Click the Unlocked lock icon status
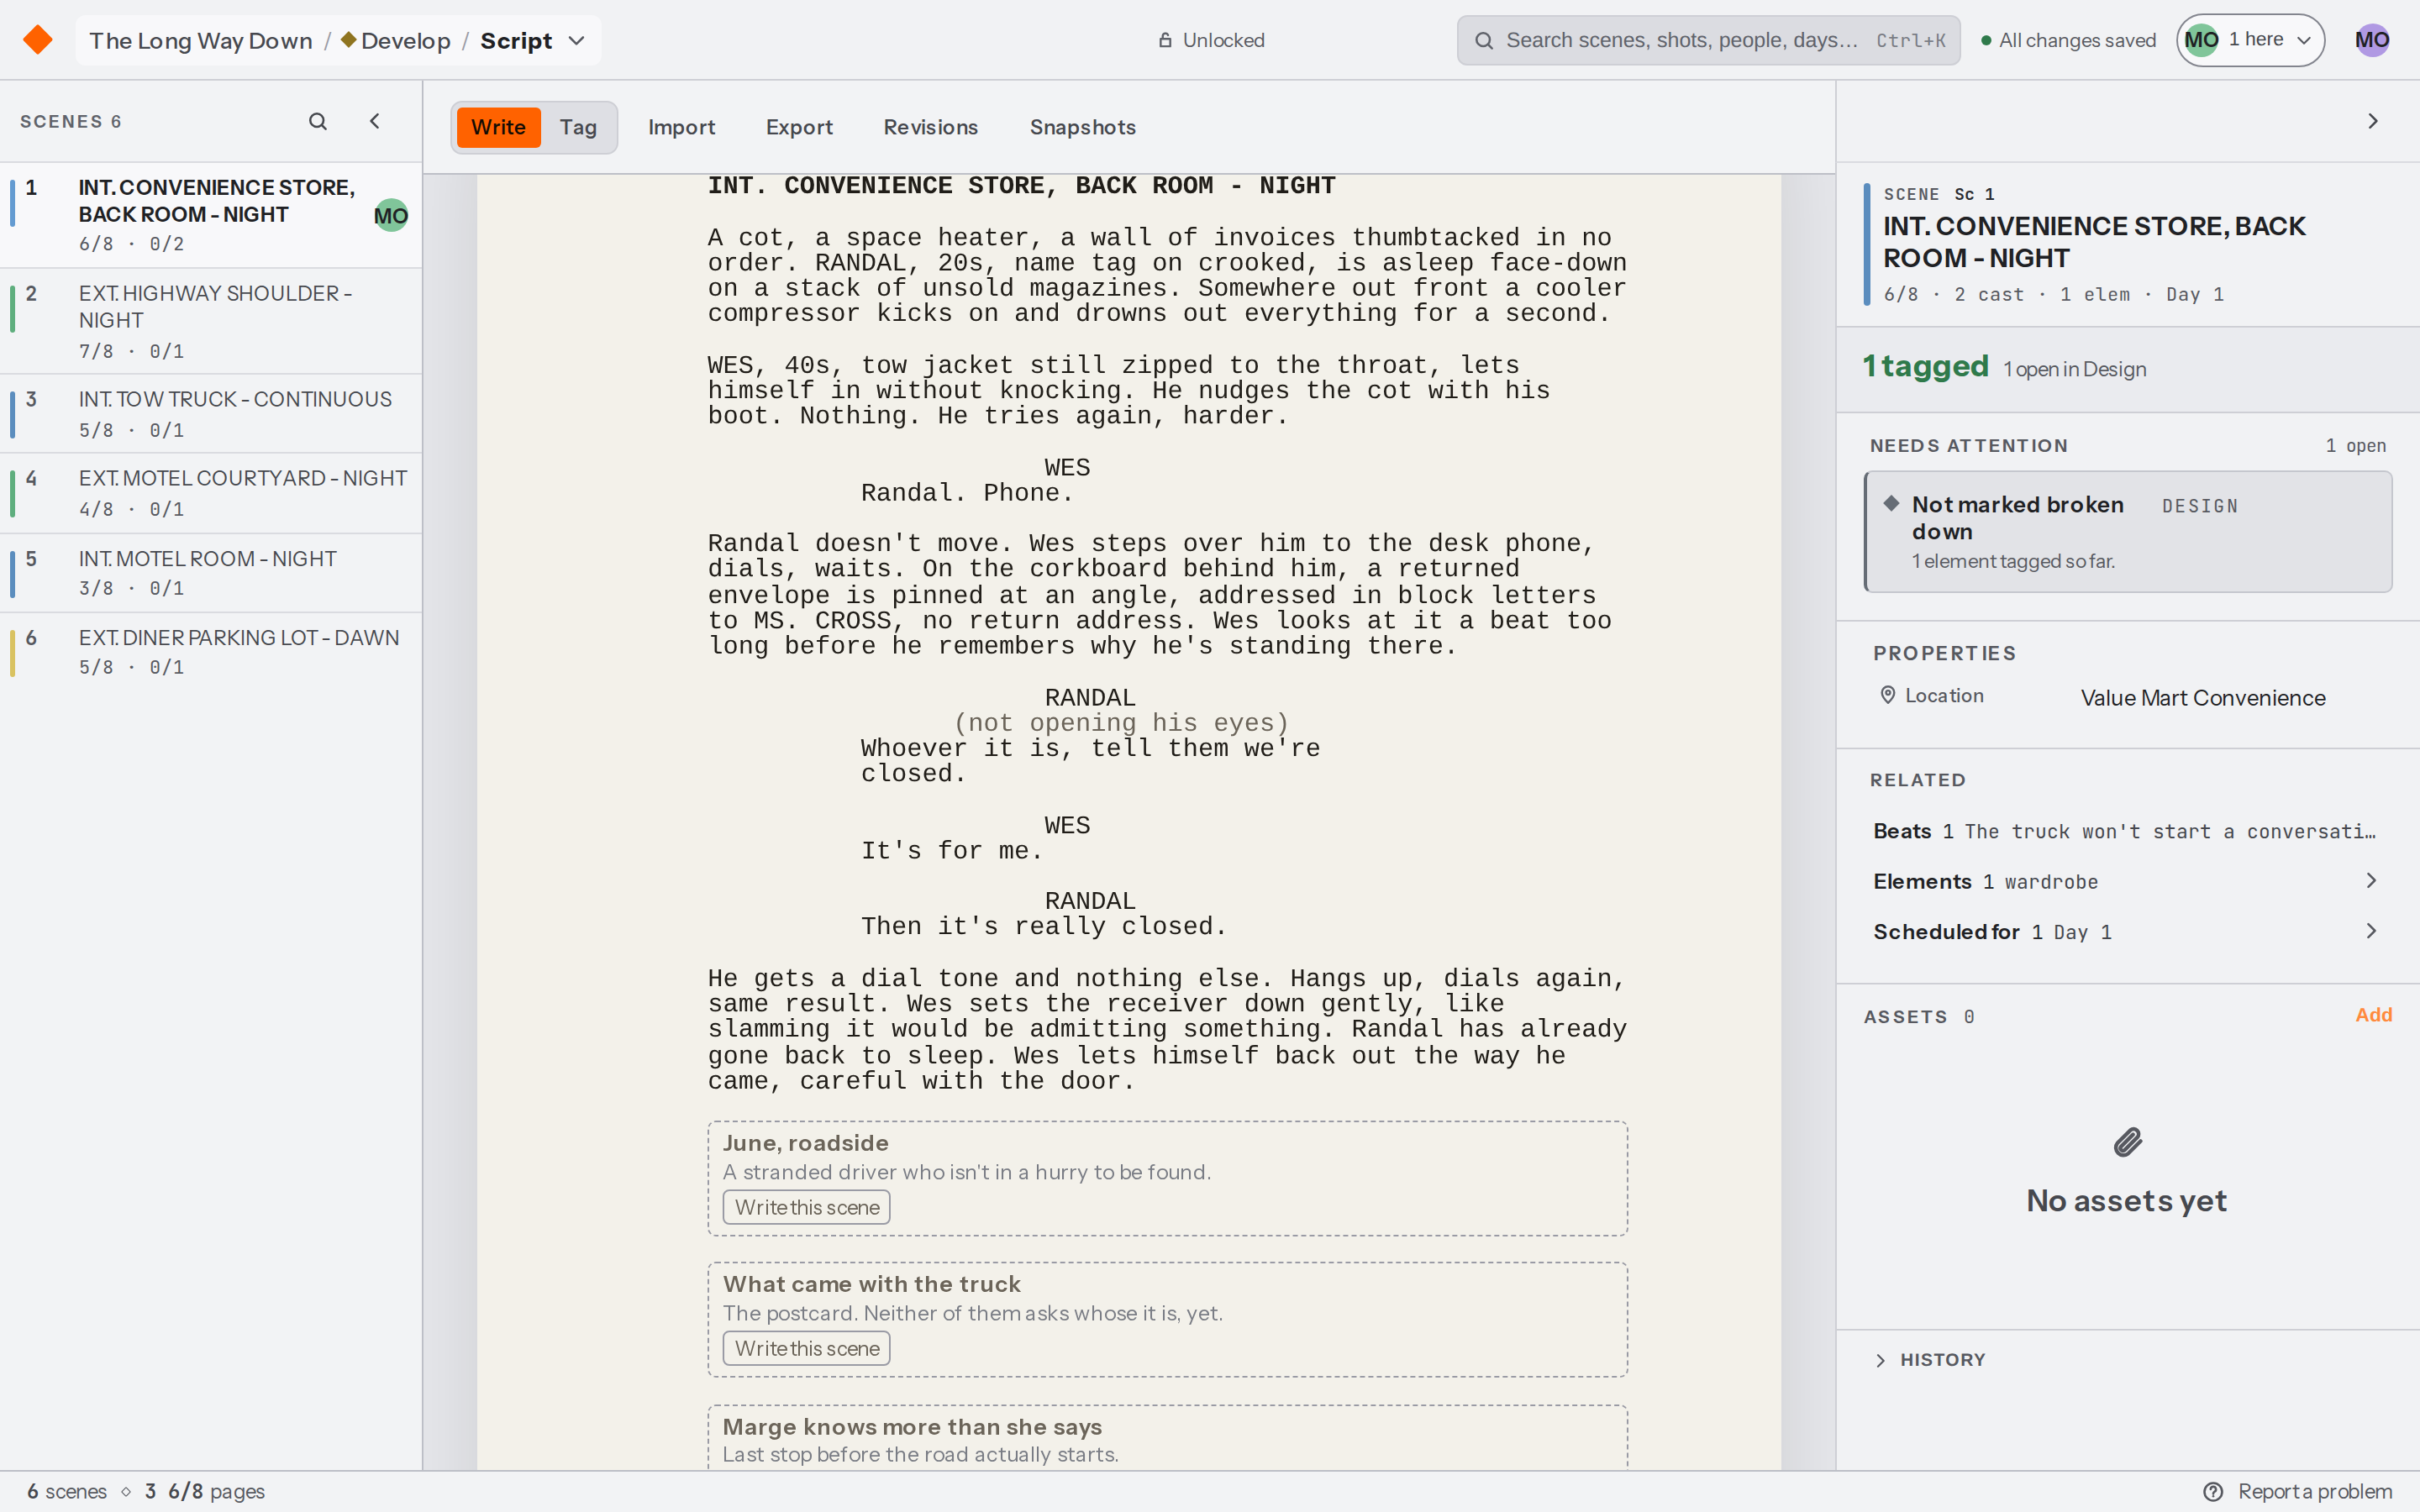This screenshot has height=1512, width=2420. click(1165, 40)
